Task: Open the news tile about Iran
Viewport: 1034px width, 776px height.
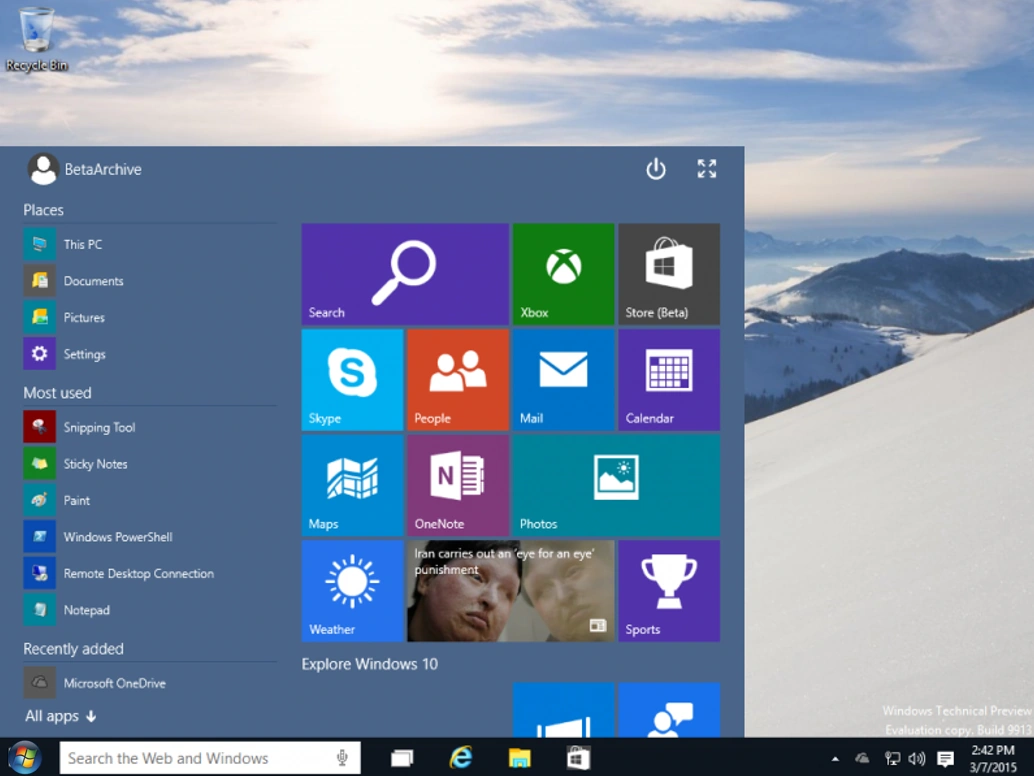Action: tap(510, 591)
